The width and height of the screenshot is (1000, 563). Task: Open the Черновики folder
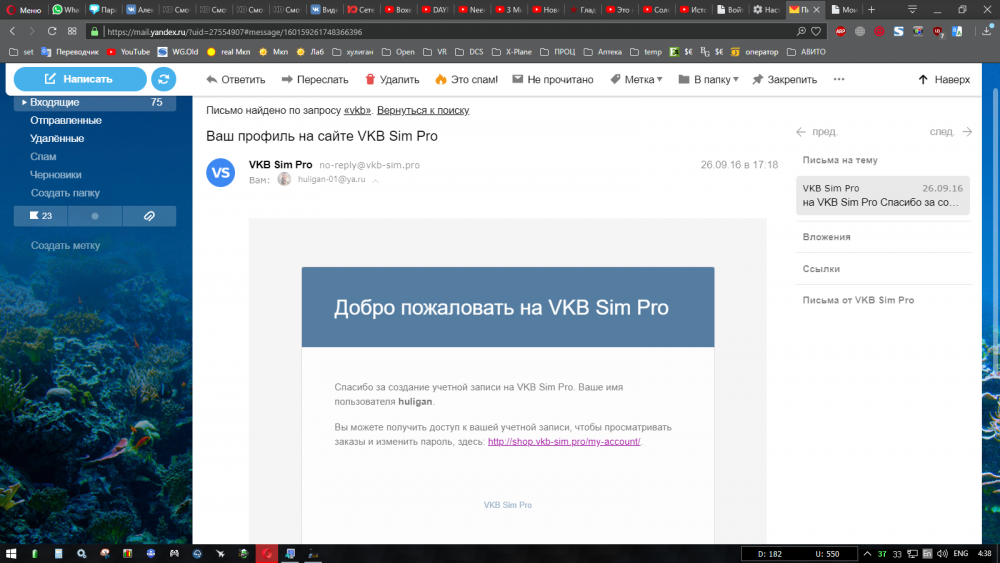click(55, 175)
